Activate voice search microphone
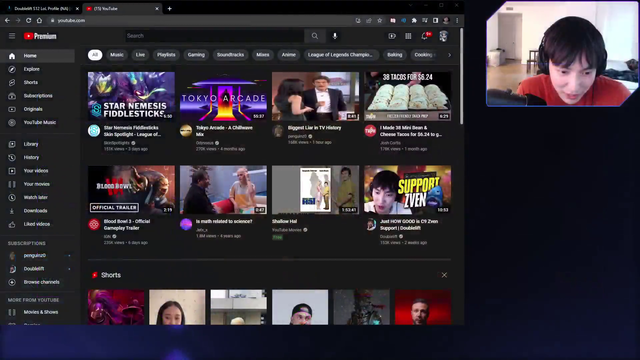 (x=335, y=36)
